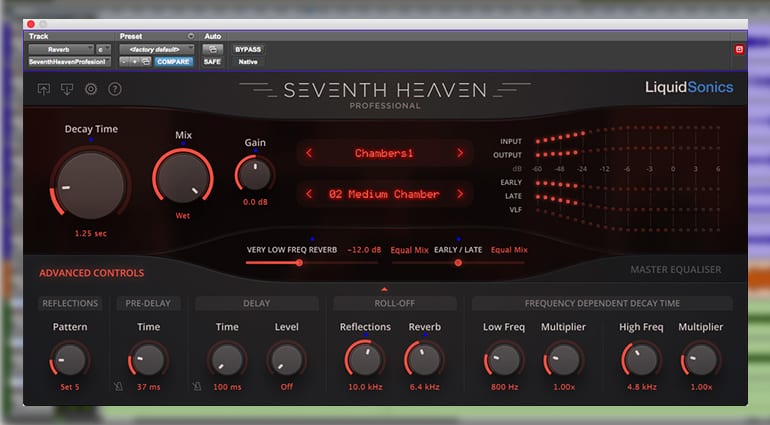Click the 6.4 kHz reverb roll-off value
The image size is (770, 425).
click(x=424, y=387)
